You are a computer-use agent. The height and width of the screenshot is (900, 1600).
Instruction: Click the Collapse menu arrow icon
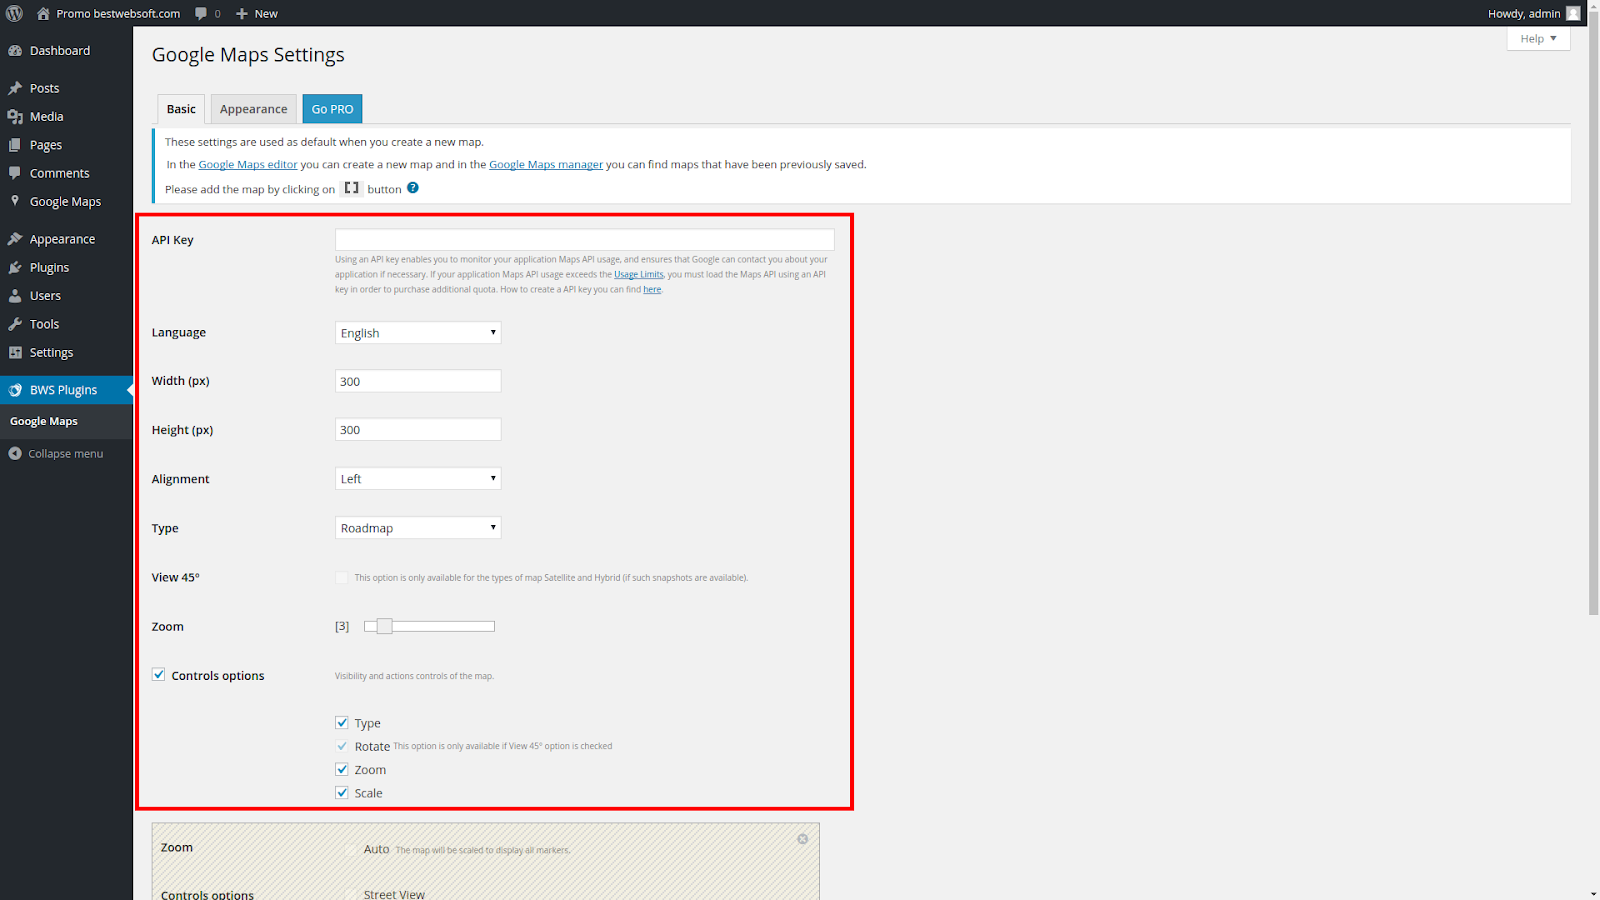15,453
